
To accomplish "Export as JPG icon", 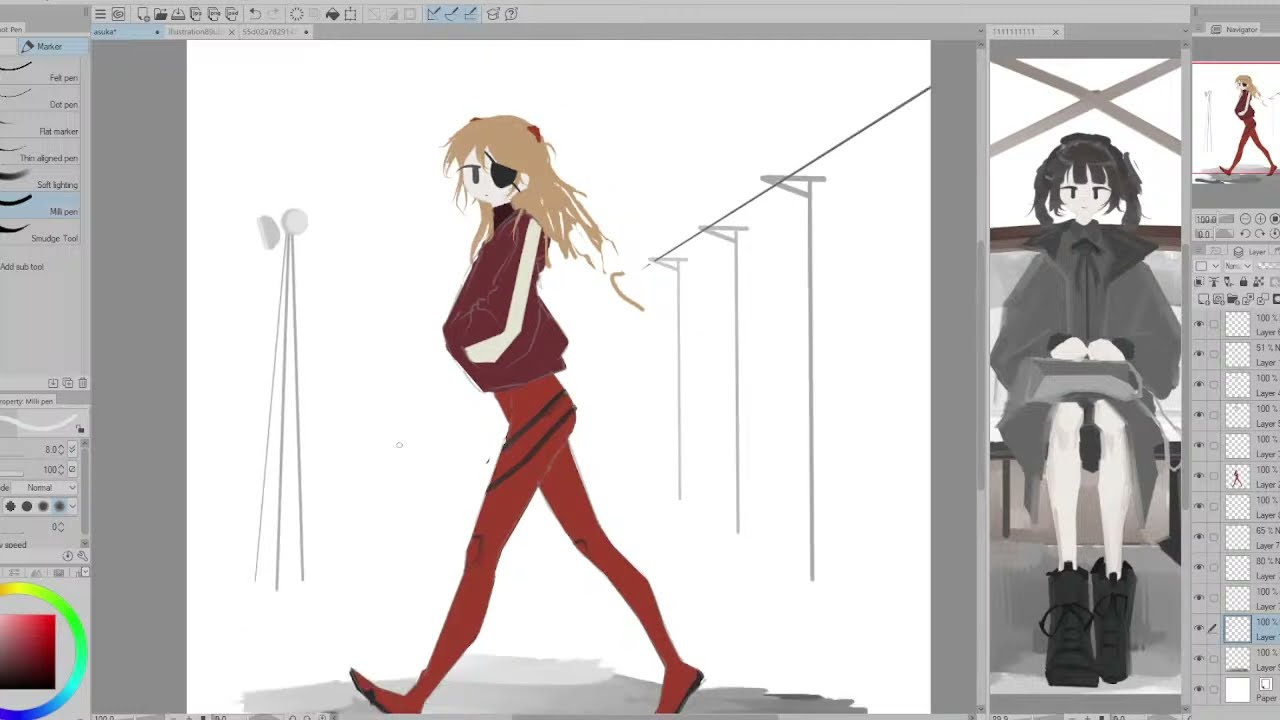I will point(196,14).
